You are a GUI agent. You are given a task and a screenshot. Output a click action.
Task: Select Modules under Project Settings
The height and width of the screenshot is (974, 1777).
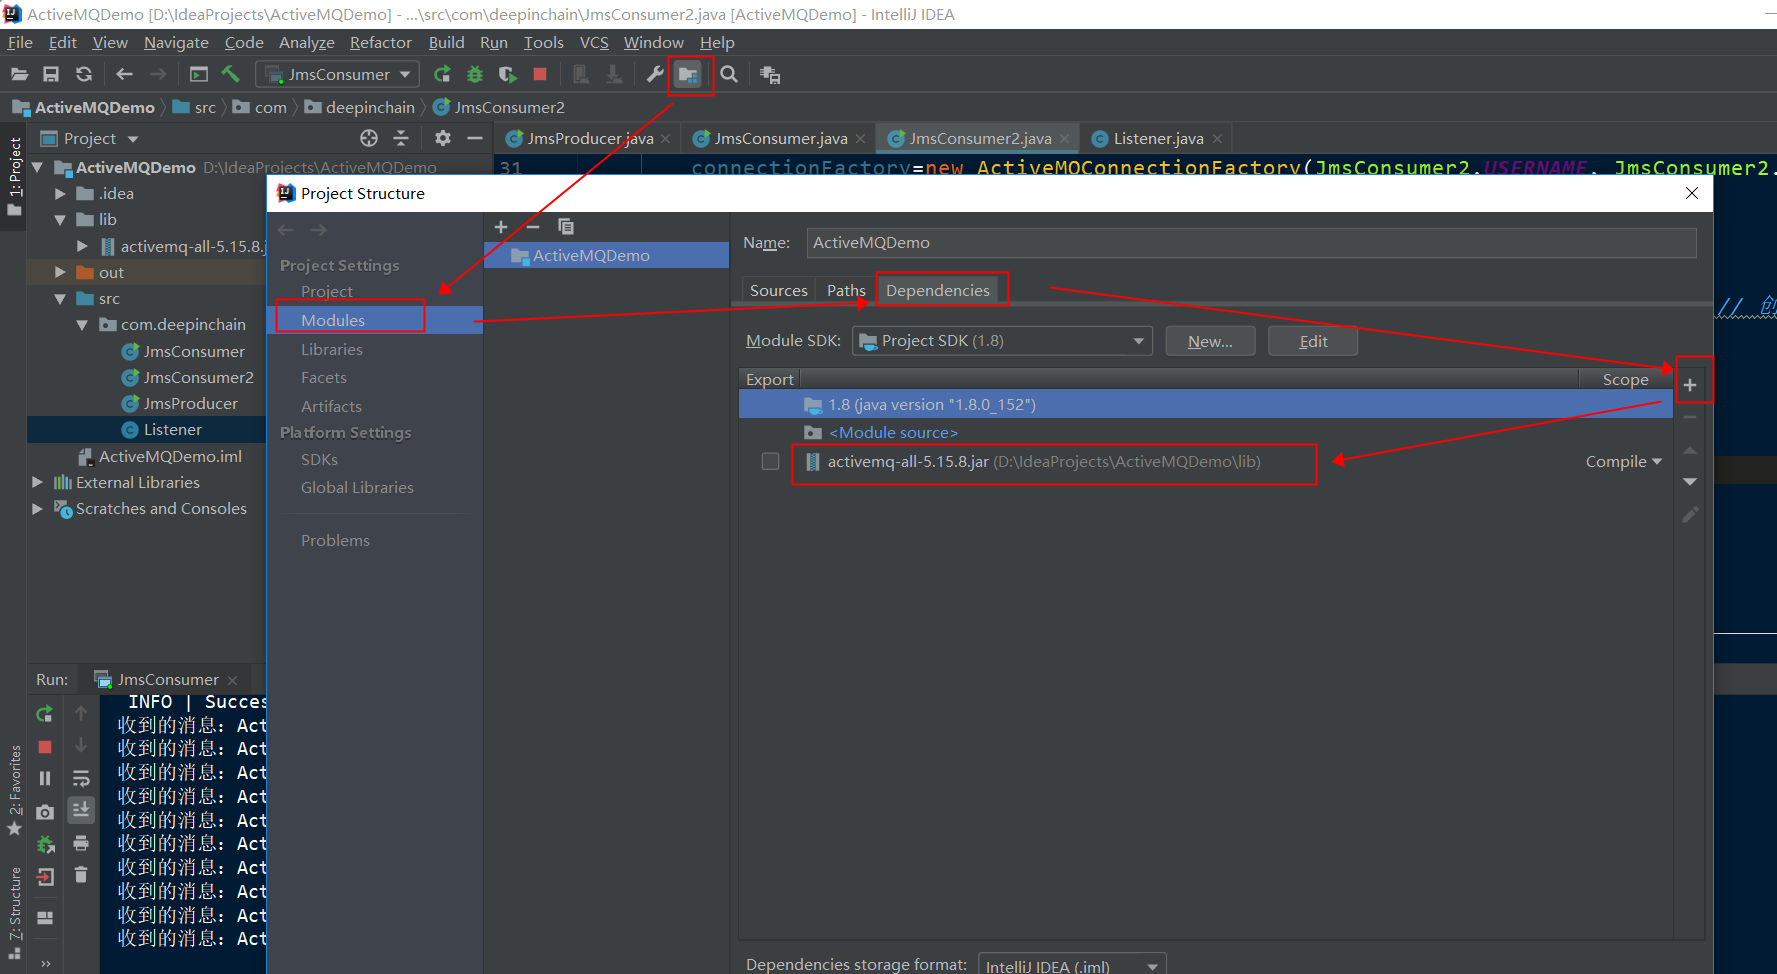tap(335, 319)
